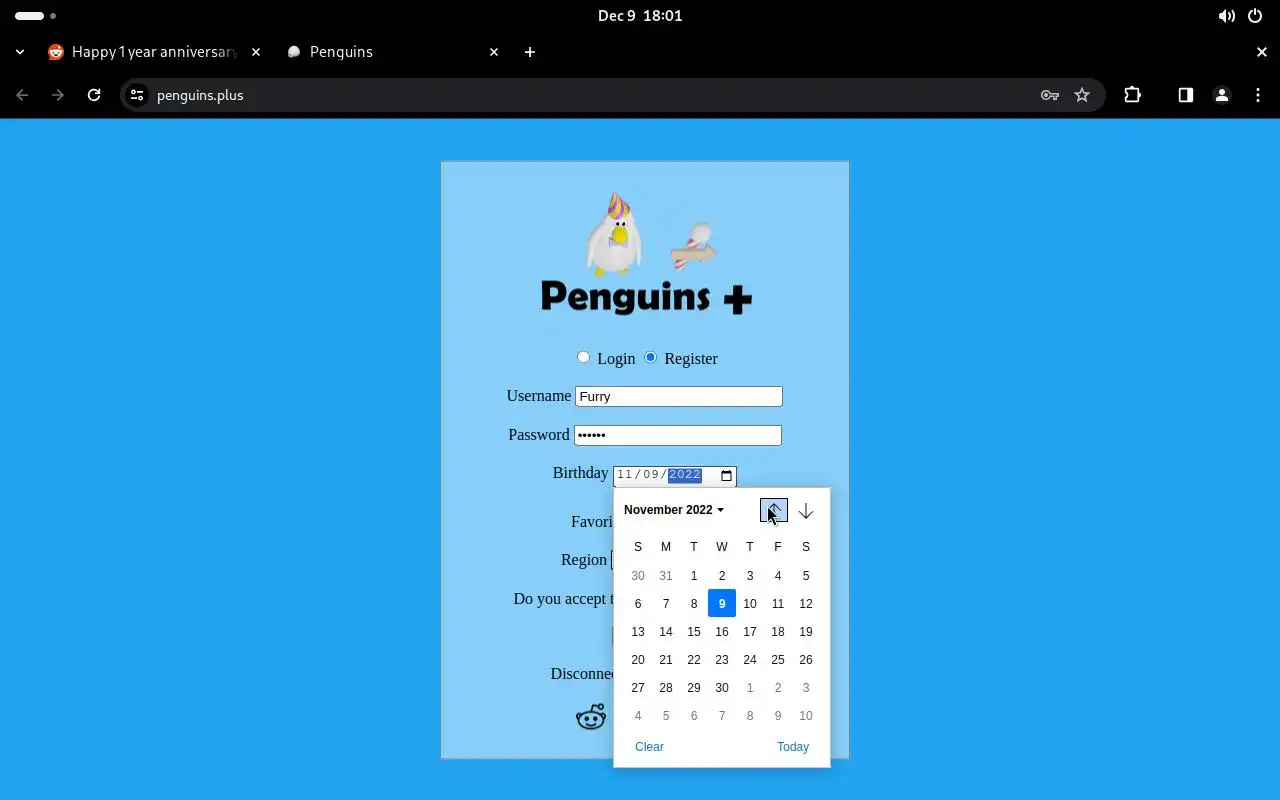This screenshot has width=1280, height=800.
Task: Switch to the Penguins tab
Action: click(390, 52)
